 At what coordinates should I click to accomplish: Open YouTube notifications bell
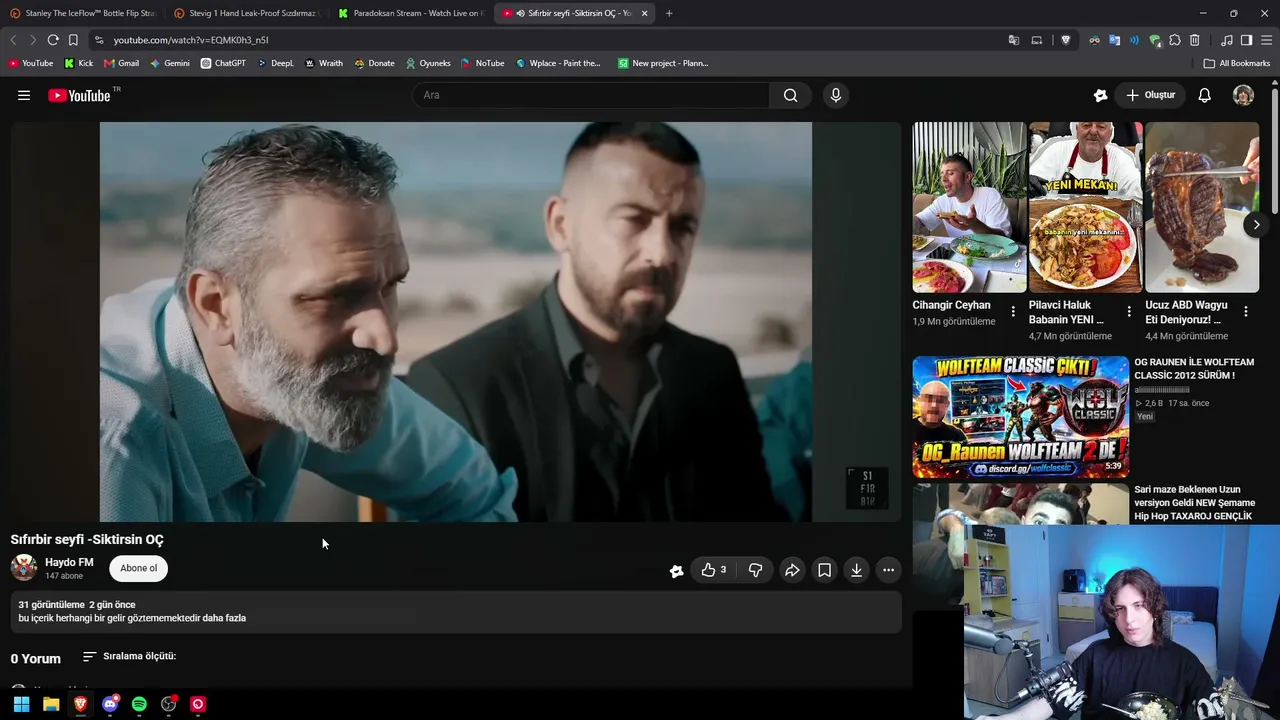1205,95
